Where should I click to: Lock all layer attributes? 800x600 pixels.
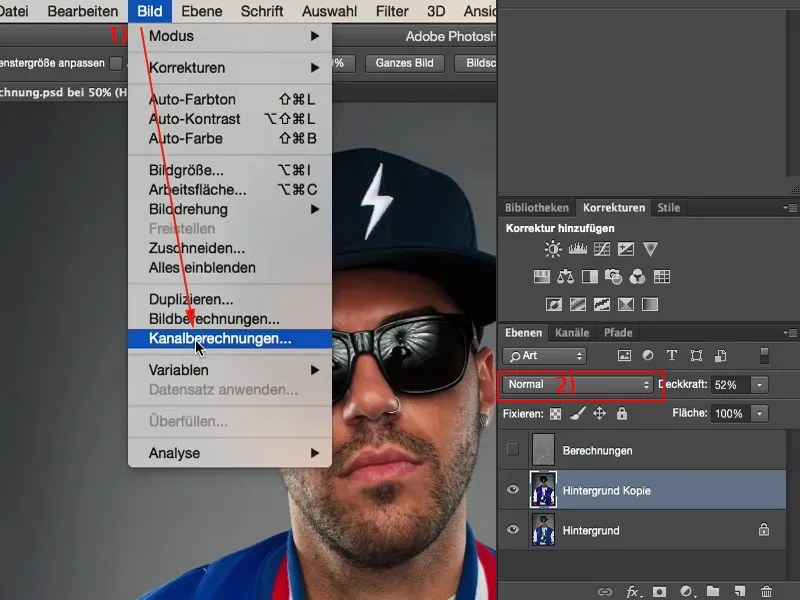(621, 413)
